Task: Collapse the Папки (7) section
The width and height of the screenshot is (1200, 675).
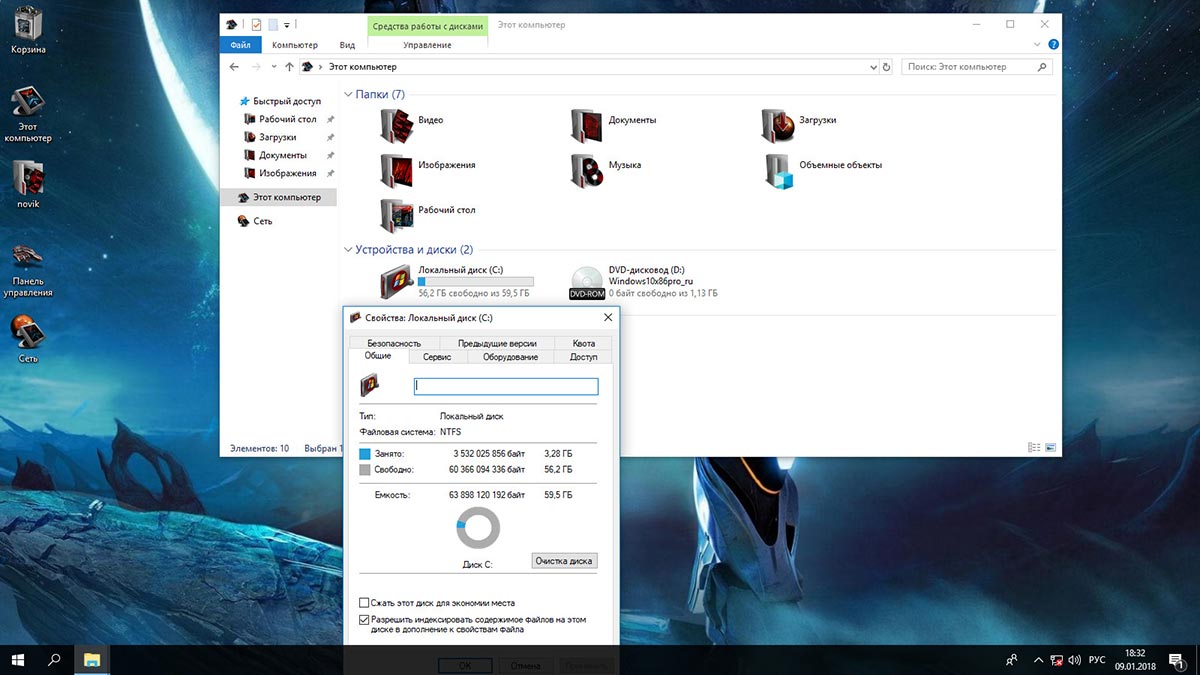Action: point(349,95)
